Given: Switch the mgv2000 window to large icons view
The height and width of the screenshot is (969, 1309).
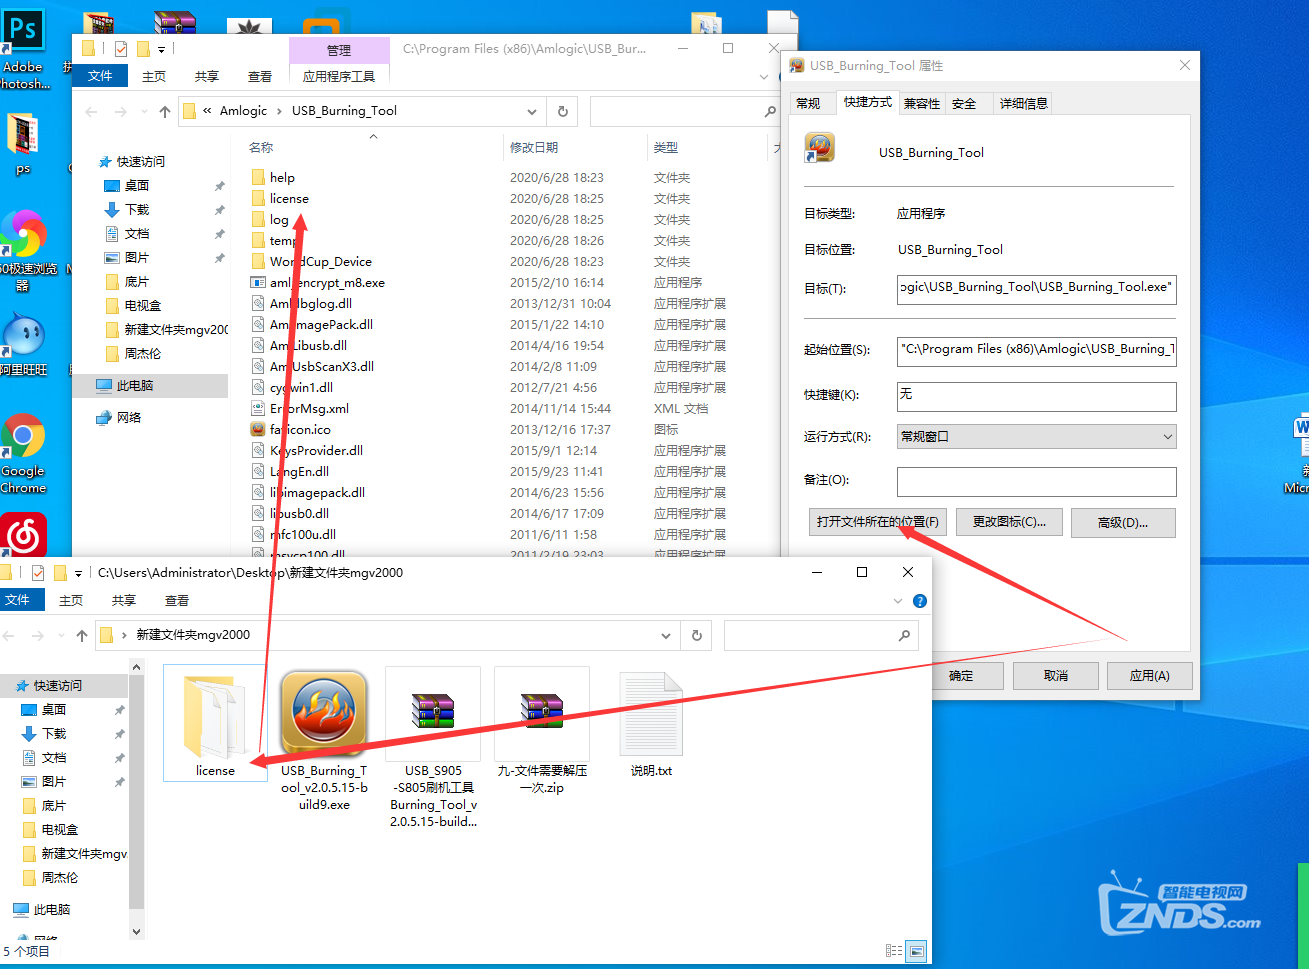Looking at the screenshot, I should [916, 951].
